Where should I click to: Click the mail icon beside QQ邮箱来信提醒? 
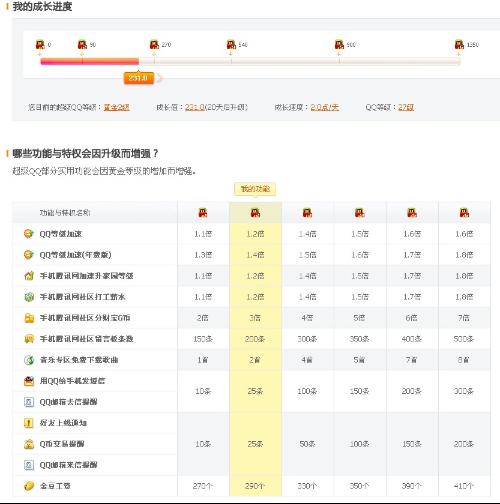click(x=29, y=465)
